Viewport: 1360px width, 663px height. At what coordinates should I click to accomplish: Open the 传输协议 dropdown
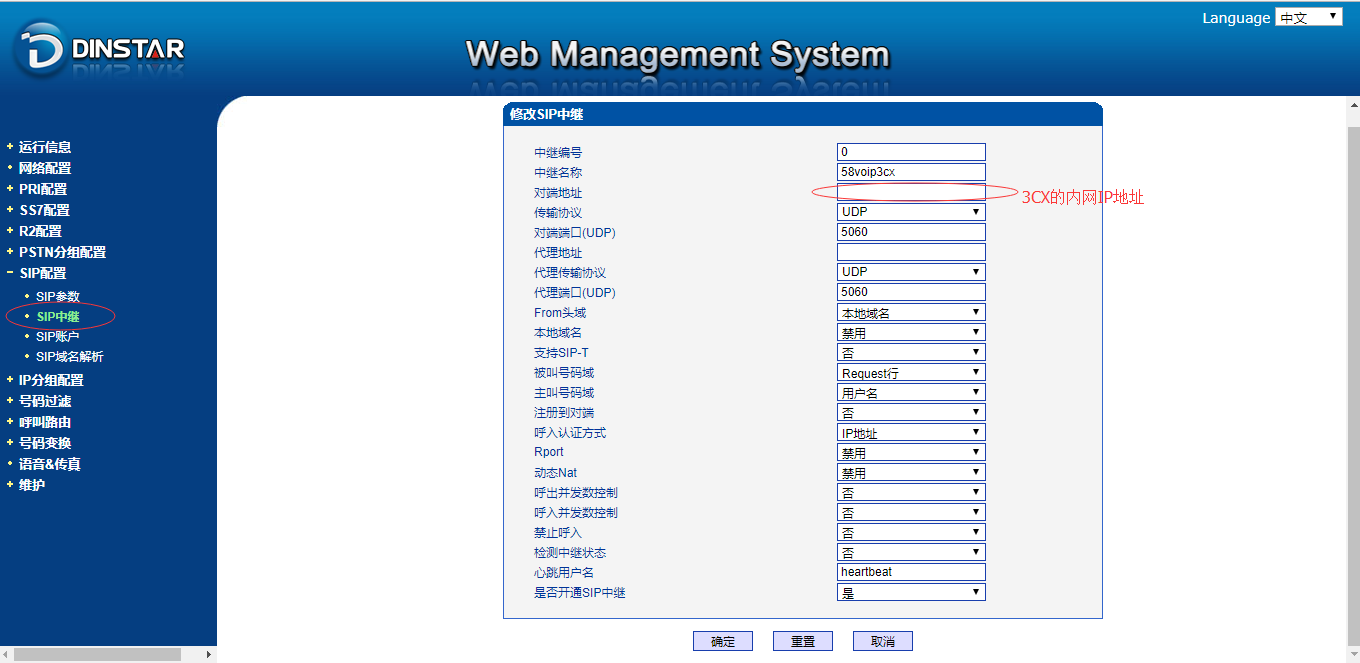[x=911, y=212]
